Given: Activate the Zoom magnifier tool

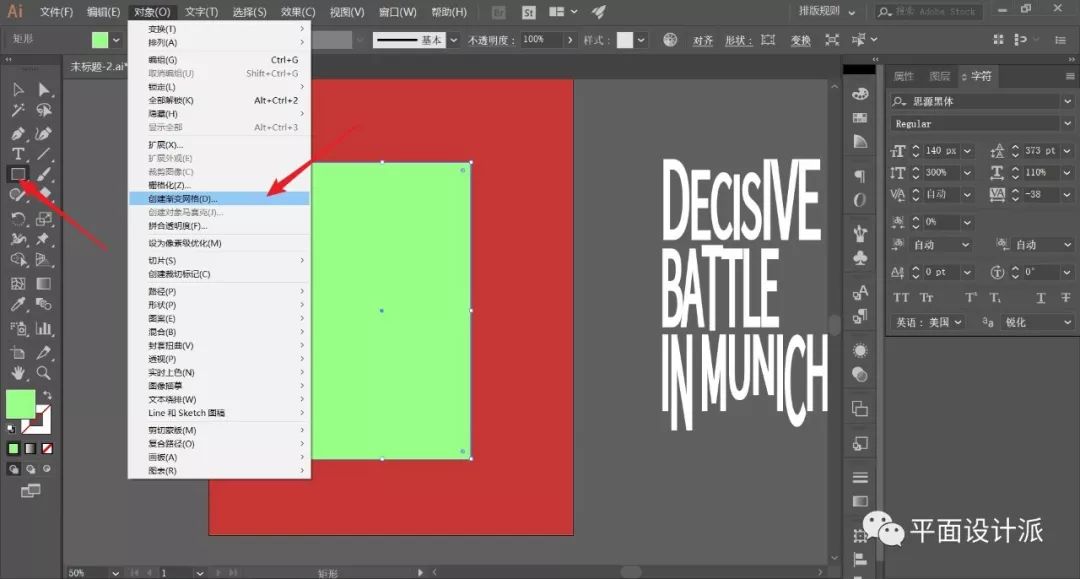Looking at the screenshot, I should pos(44,373).
